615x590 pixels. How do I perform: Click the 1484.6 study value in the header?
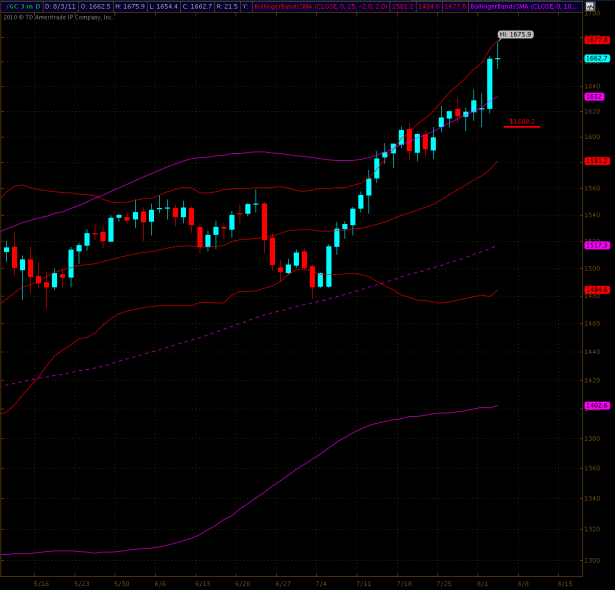pos(428,7)
